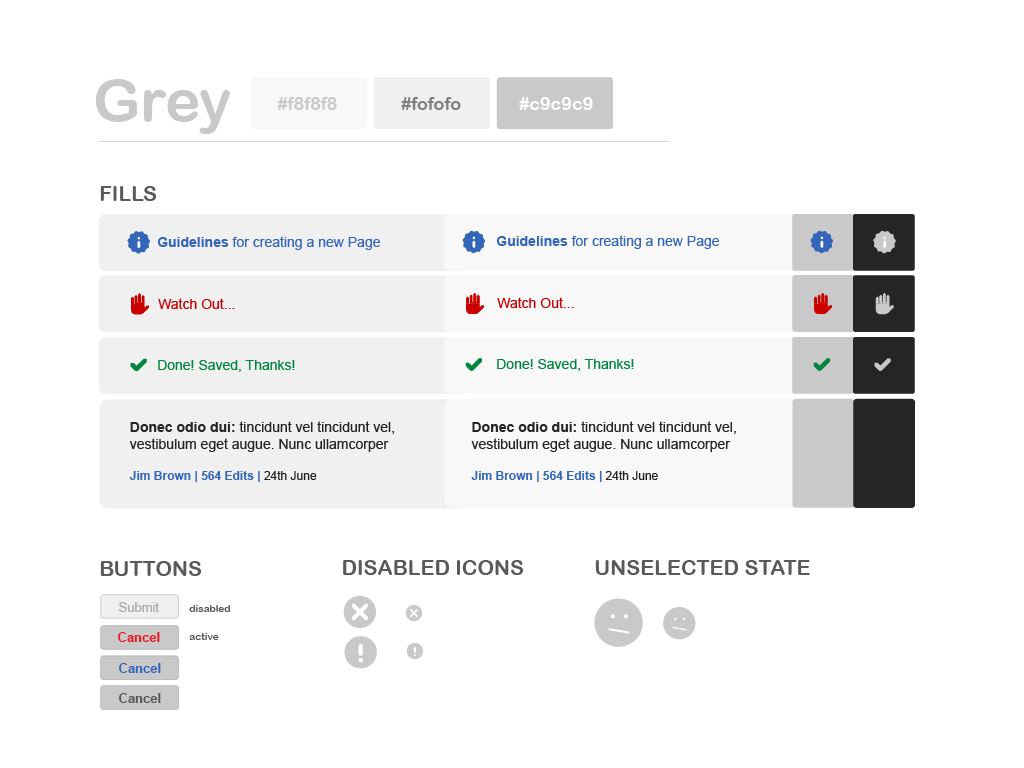This screenshot has height=768, width=1024.
Task: Pick the #c9c9c9 grey swatch
Action: [555, 103]
